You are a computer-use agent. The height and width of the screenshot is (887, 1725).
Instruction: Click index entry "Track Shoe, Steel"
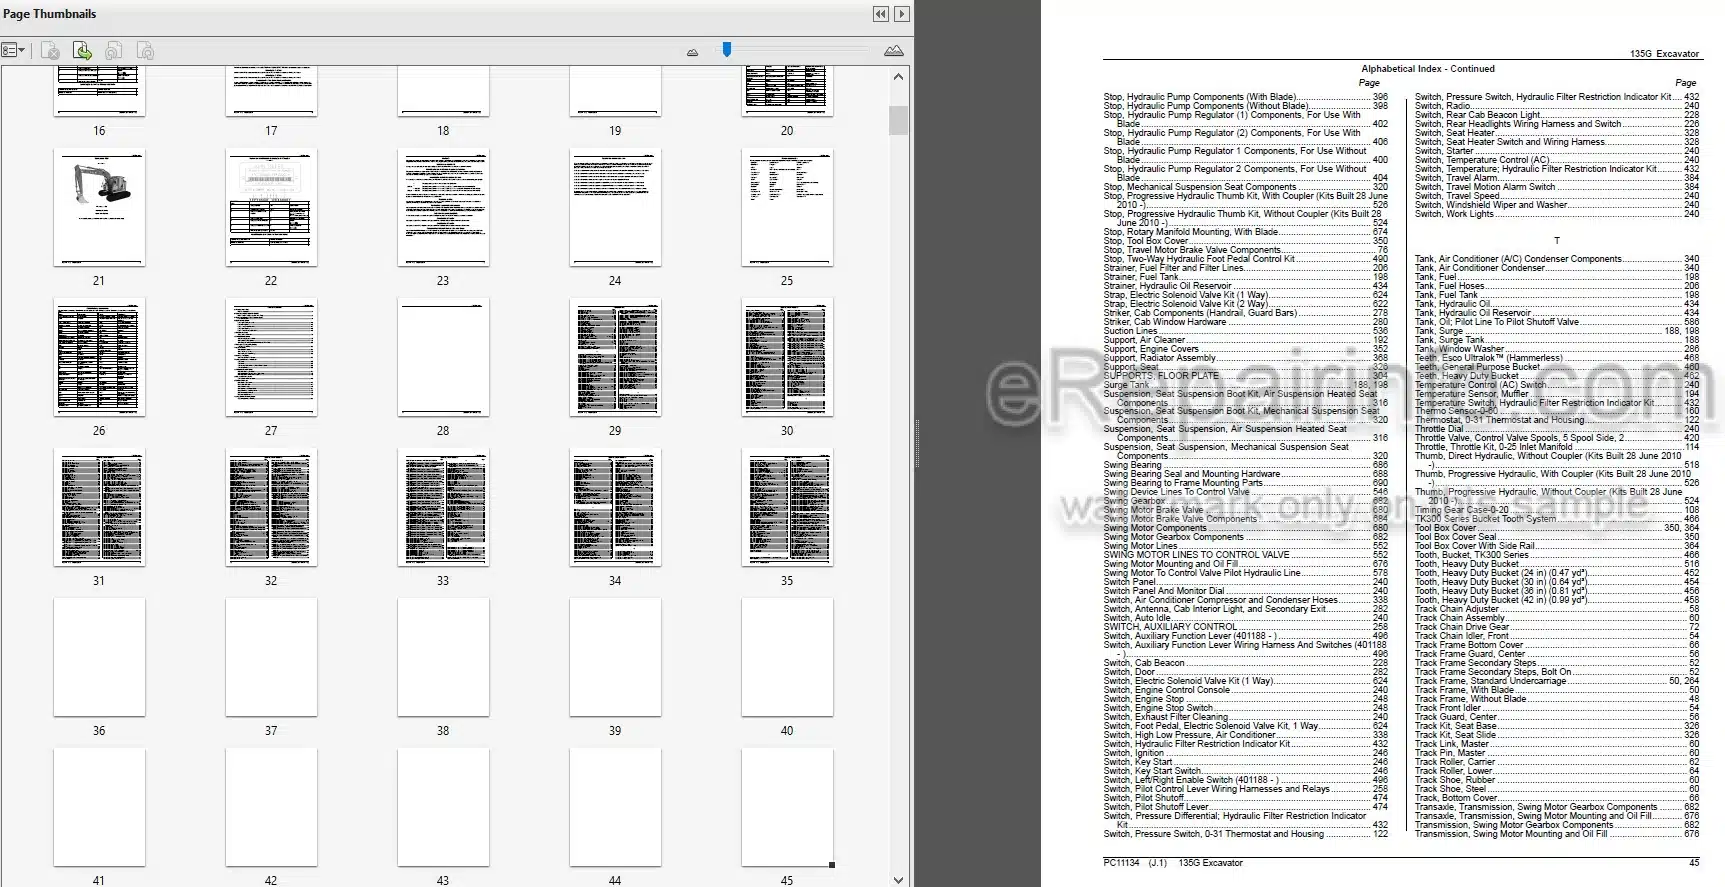point(1557,789)
